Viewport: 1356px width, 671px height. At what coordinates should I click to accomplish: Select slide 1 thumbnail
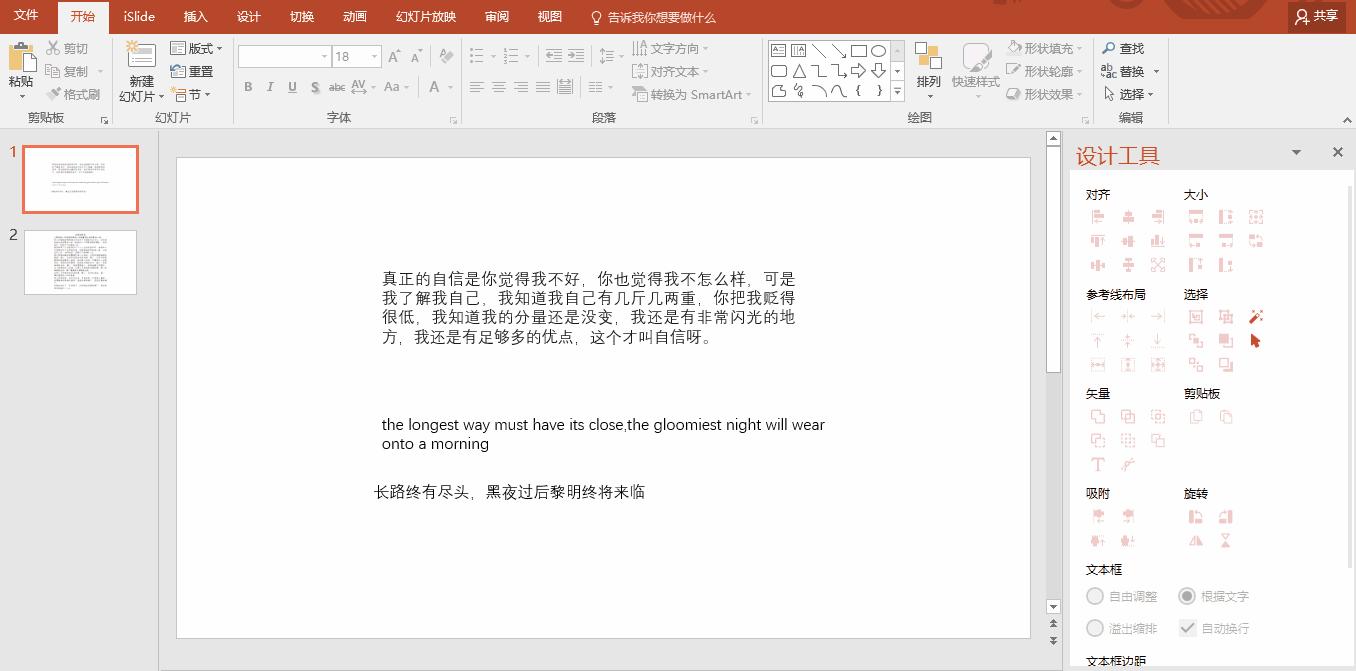click(80, 180)
